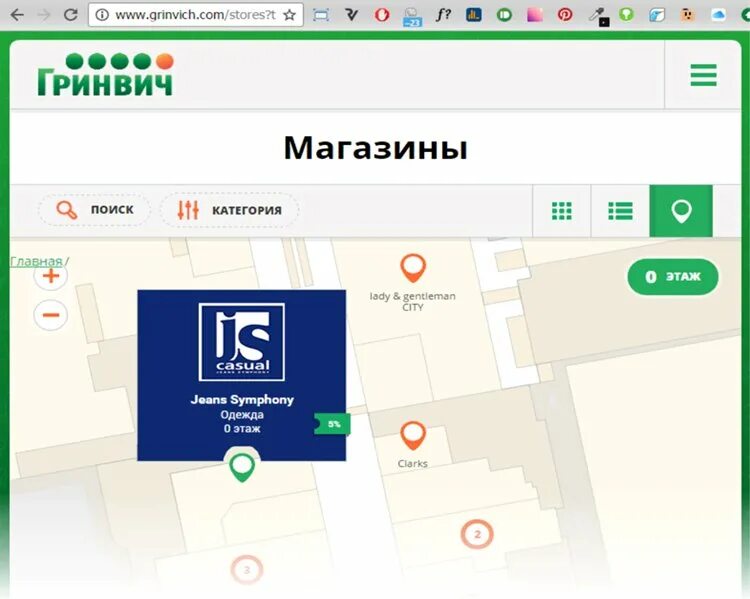Click the chat bubble extension with badge
750x599 pixels.
coord(412,16)
